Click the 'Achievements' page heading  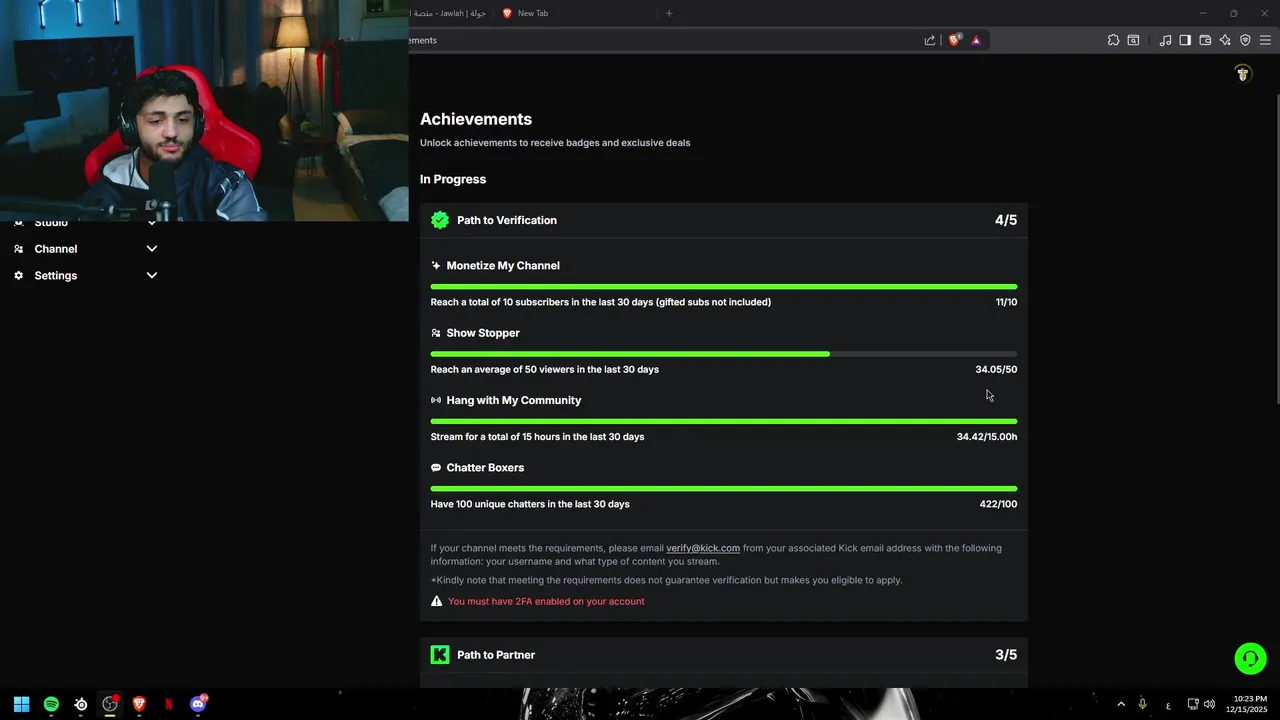pyautogui.click(x=476, y=119)
